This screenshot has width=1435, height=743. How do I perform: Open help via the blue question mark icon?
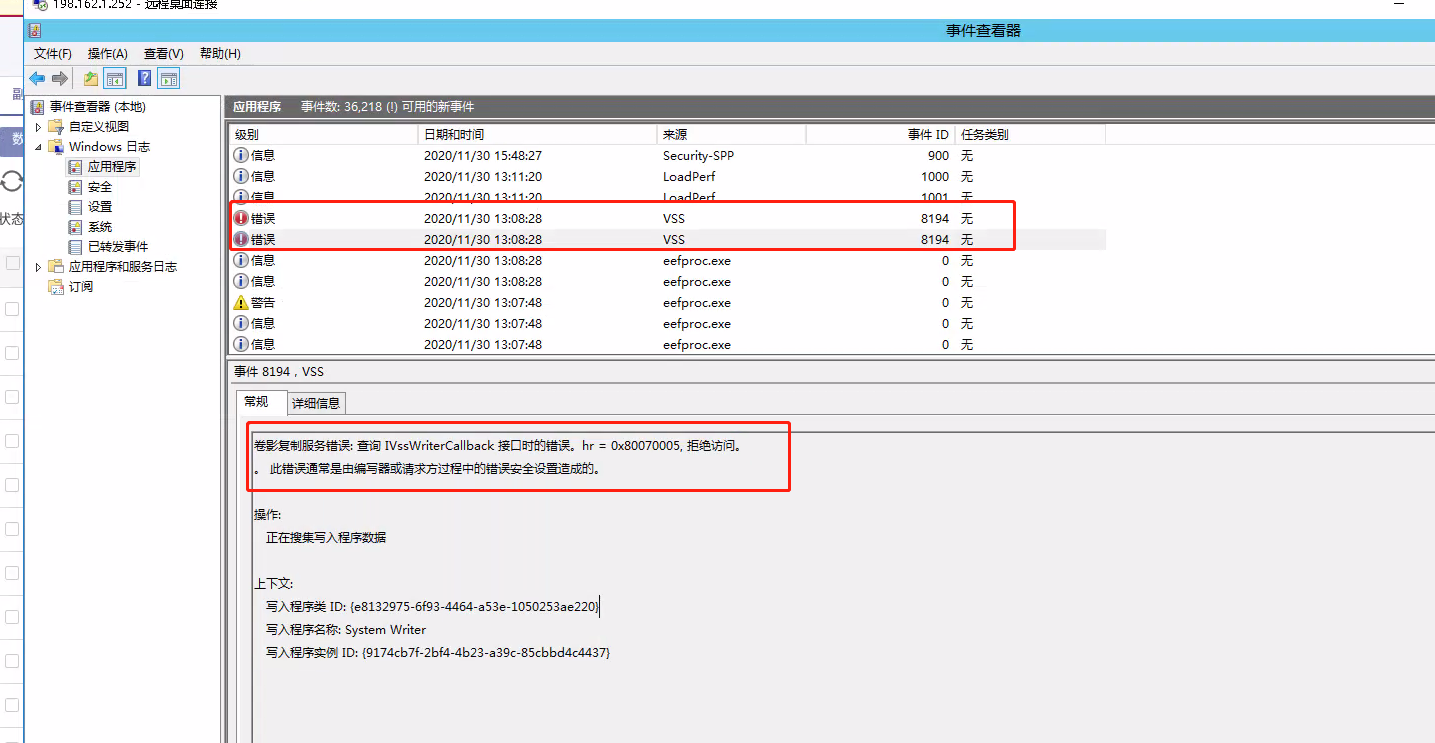[145, 79]
